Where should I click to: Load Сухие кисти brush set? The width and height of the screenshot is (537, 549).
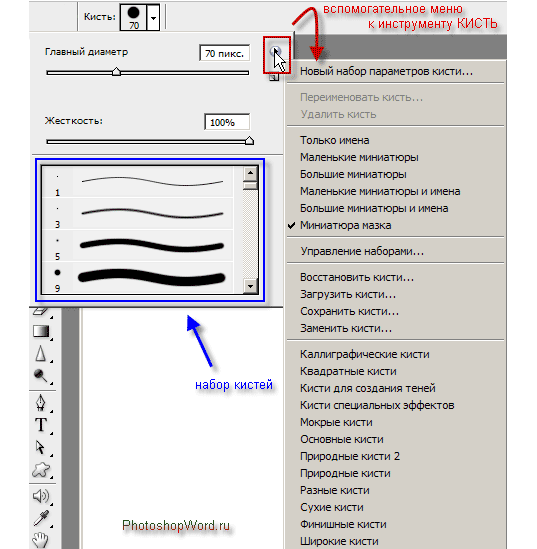pos(396,507)
